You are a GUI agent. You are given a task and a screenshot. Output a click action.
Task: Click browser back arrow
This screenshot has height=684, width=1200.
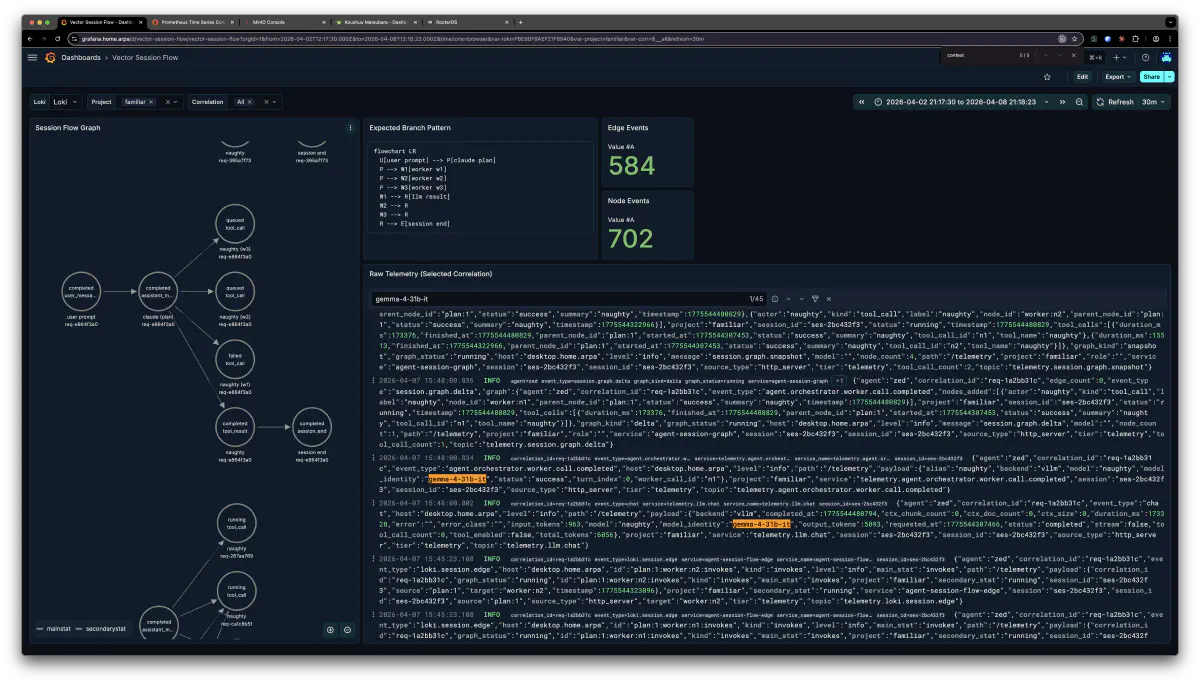pyautogui.click(x=31, y=38)
